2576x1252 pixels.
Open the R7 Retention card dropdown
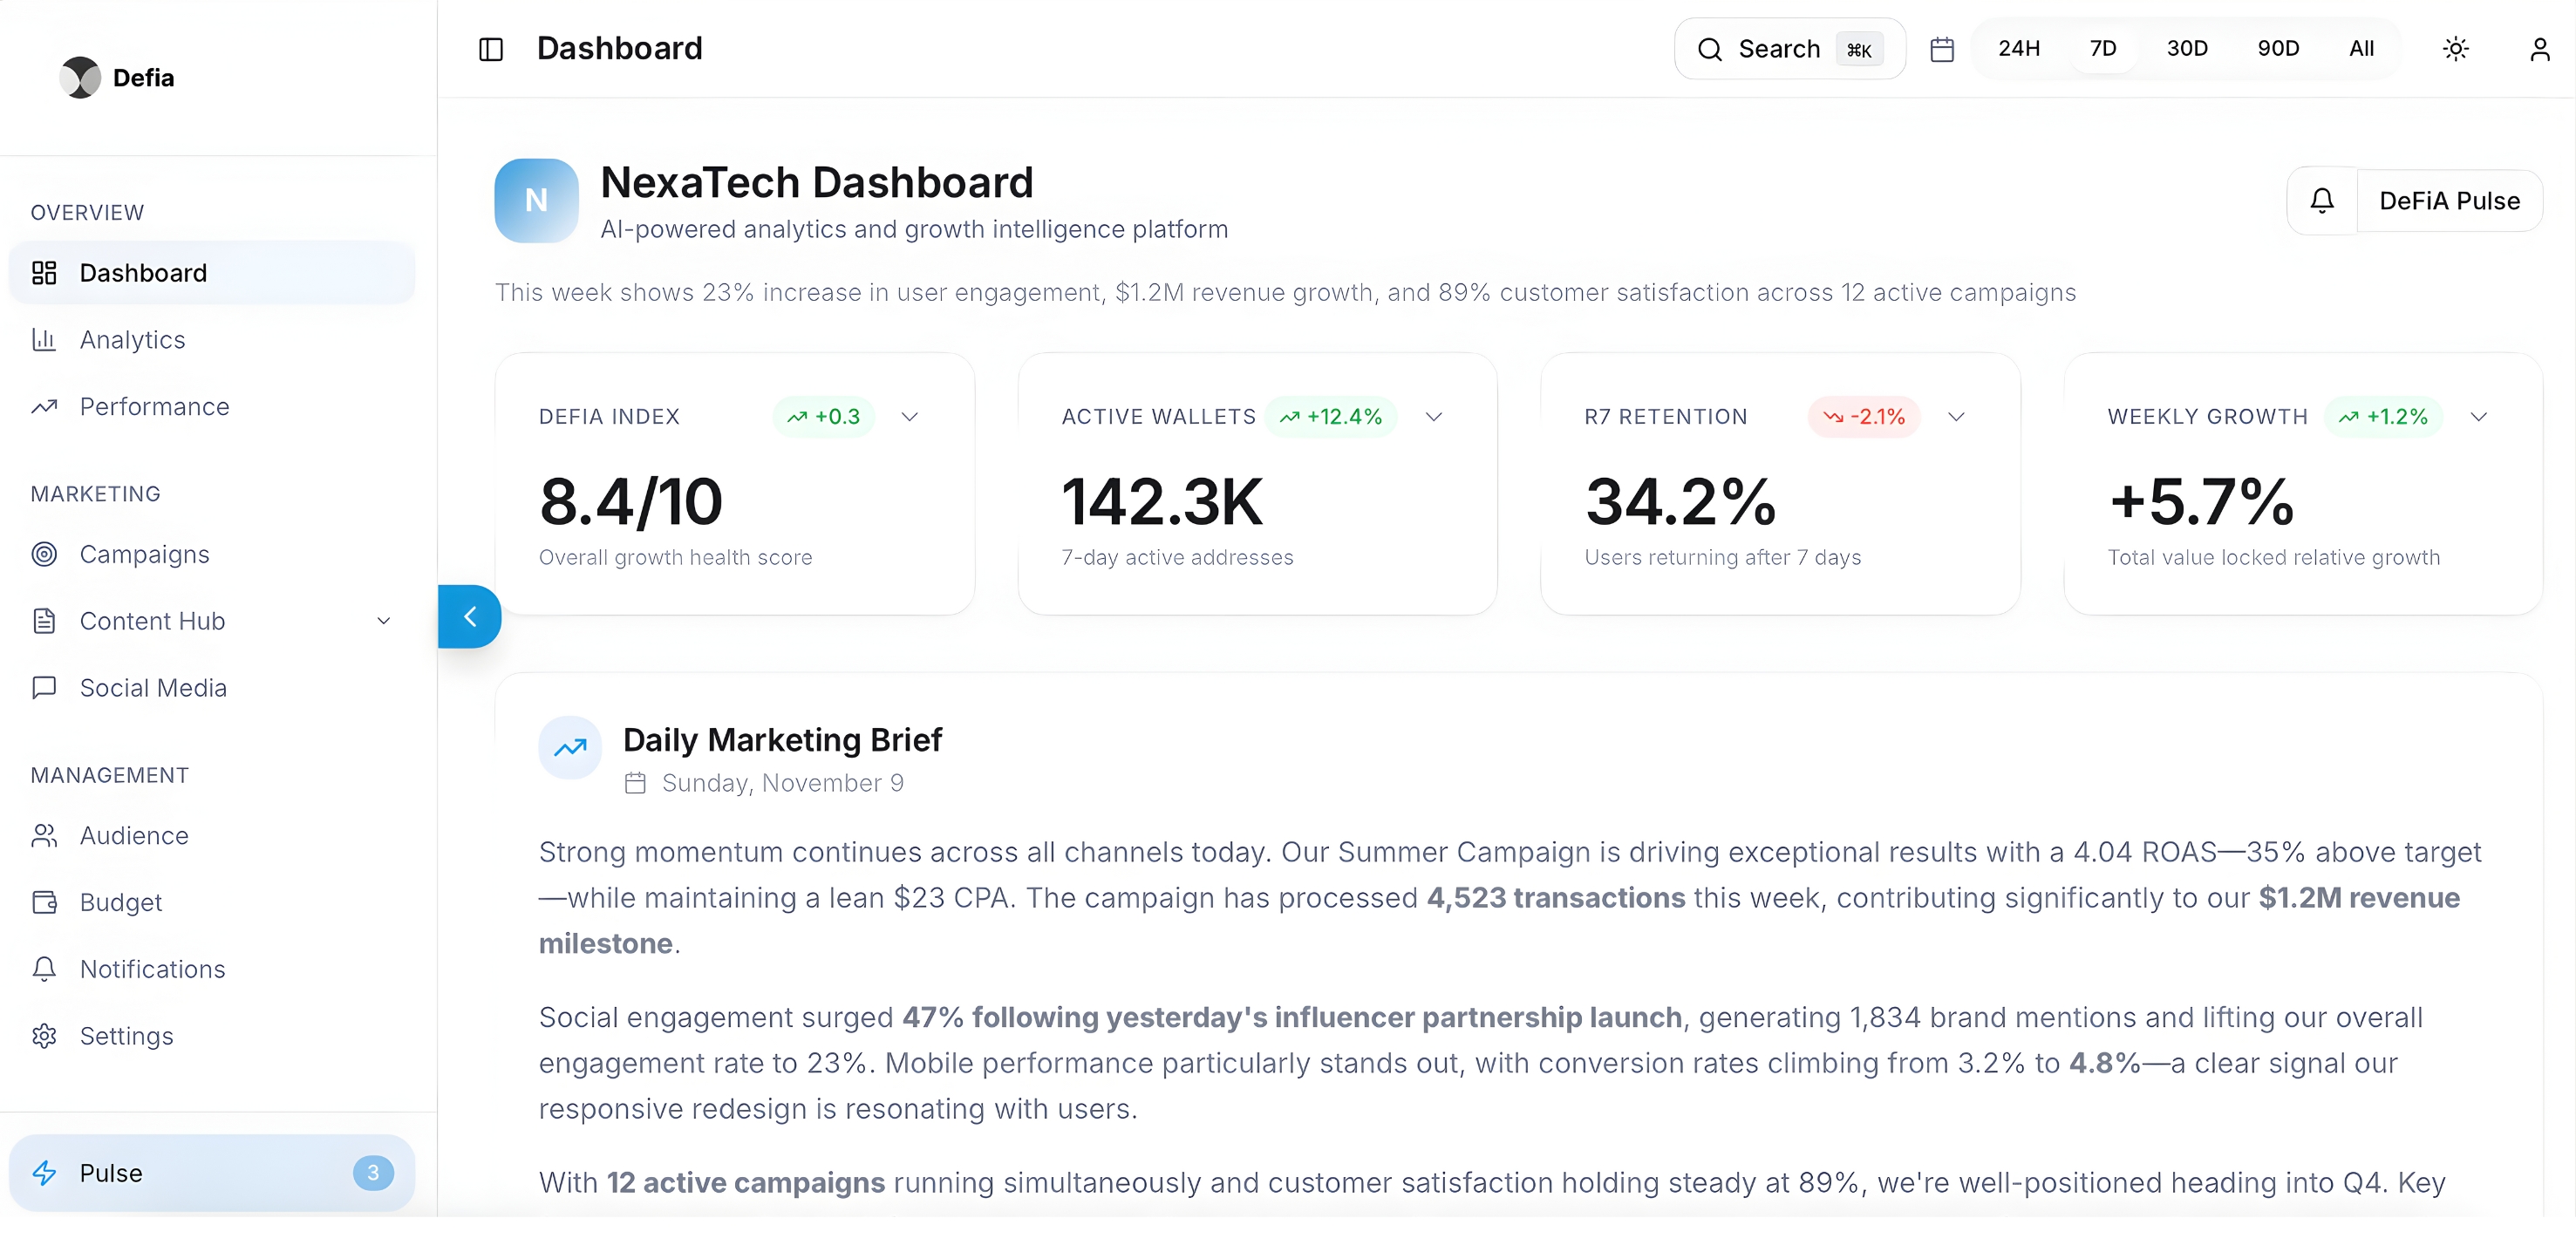tap(1956, 417)
